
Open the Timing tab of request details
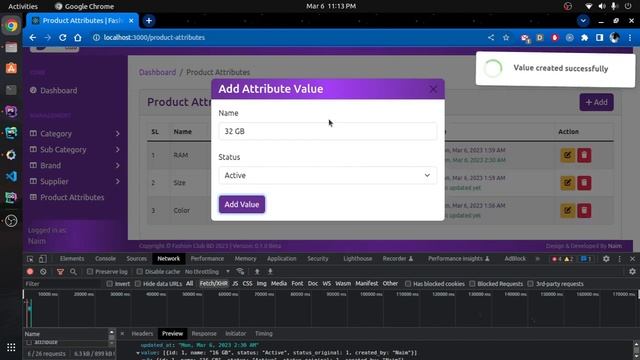[264, 334]
